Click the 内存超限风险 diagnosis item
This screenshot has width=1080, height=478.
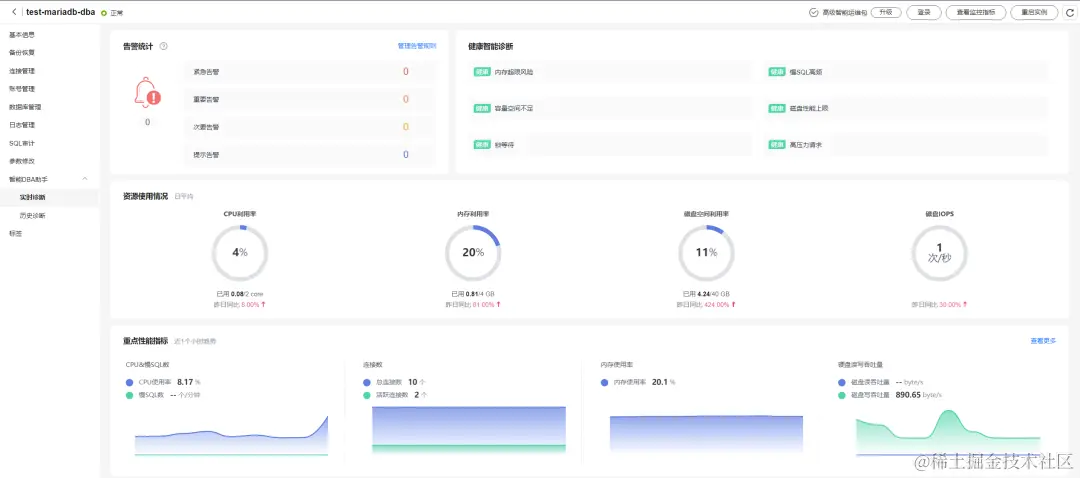tap(610, 72)
